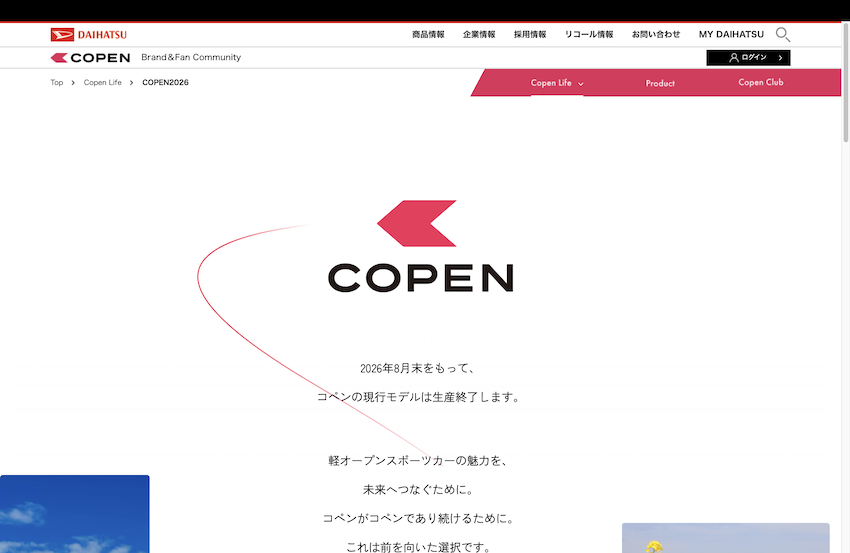Open 企業情報 menu
Screen dimensions: 850x553
point(479,34)
